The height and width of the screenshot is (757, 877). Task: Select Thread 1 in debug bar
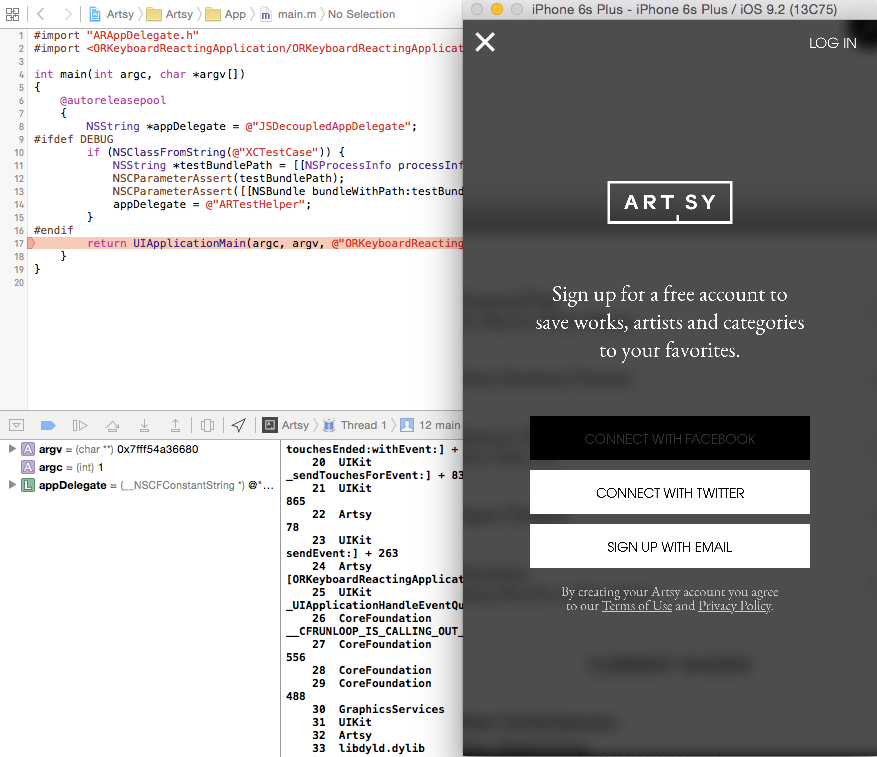click(x=355, y=425)
